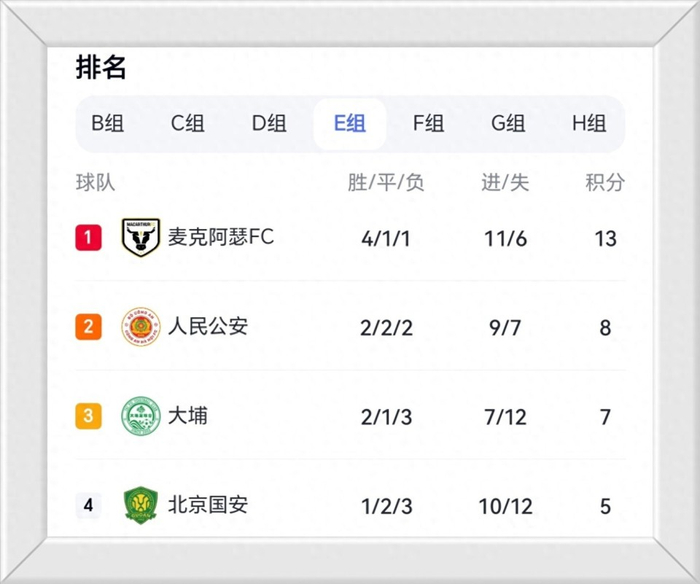Click the 北京国安 green shield logo
Viewport: 700px width, 584px height.
tap(141, 505)
